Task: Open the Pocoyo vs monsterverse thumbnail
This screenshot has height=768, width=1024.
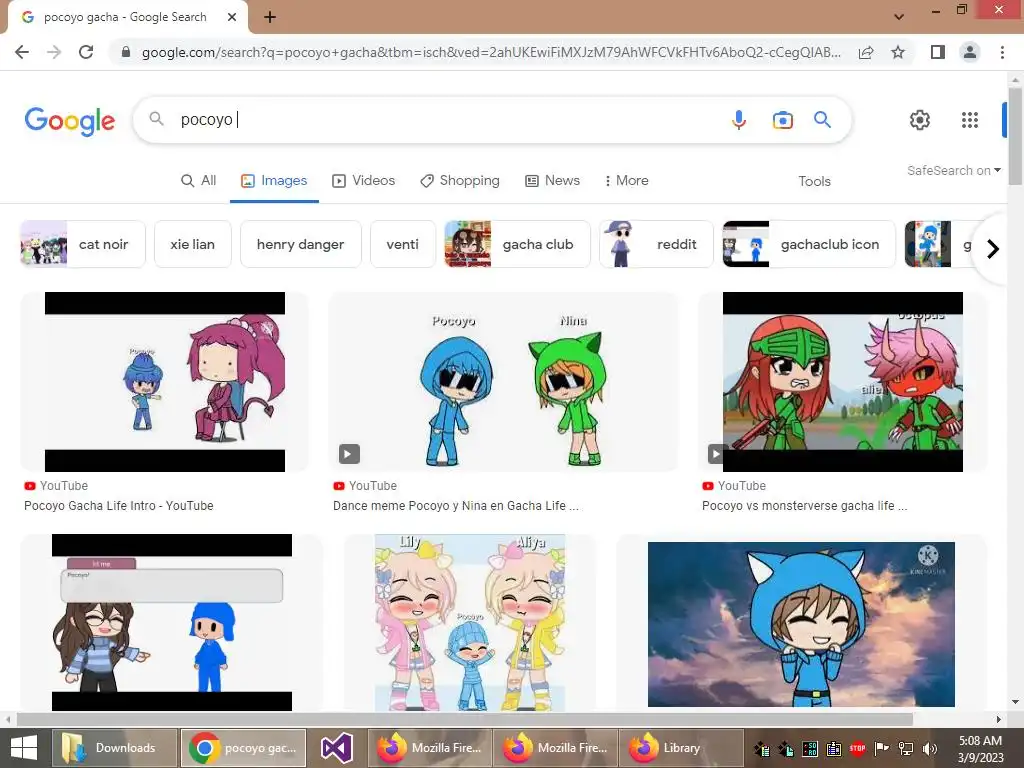Action: [842, 382]
